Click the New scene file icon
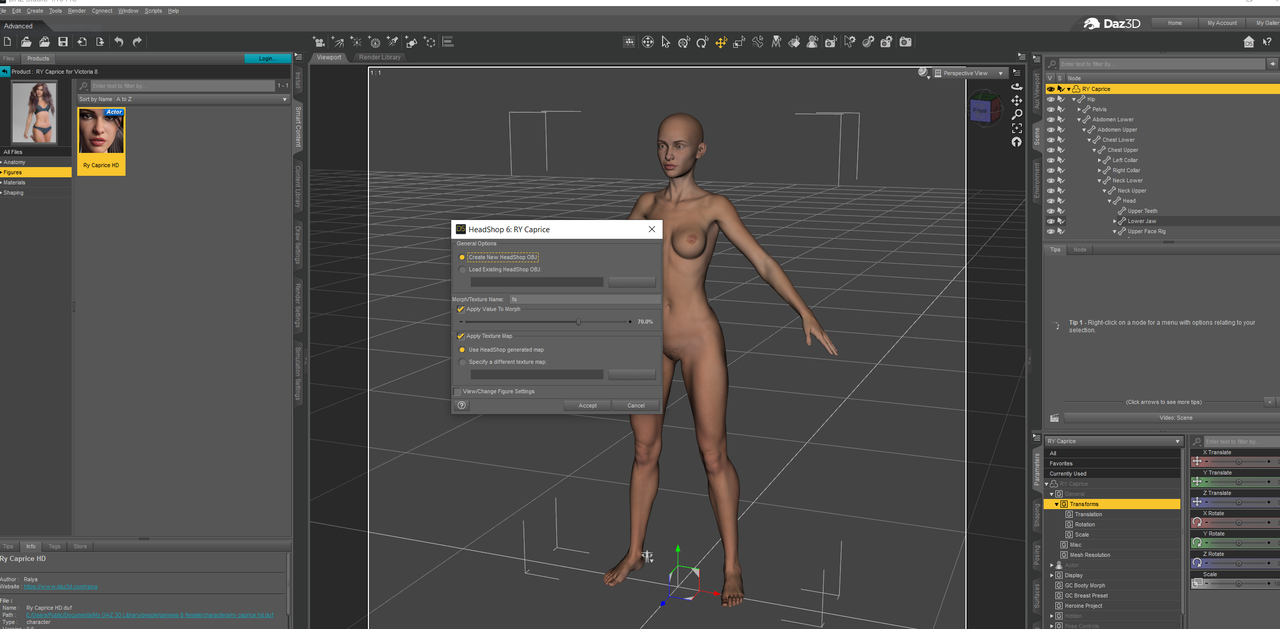Viewport: 1280px width, 629px height. (x=7, y=42)
